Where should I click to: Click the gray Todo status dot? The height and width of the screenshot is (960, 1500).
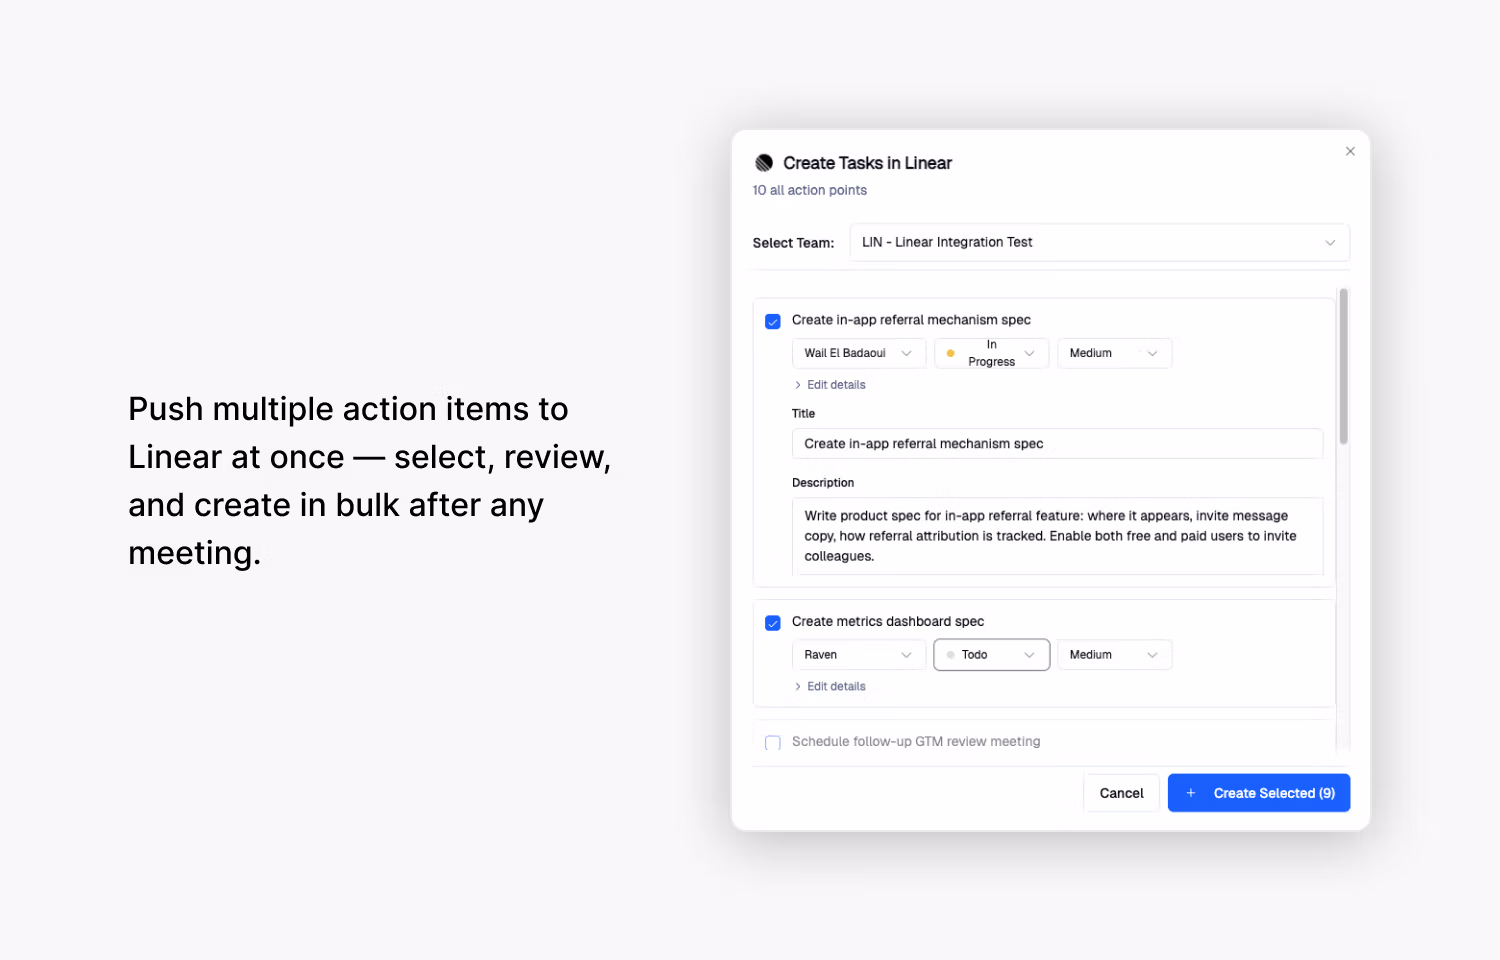[x=952, y=654]
